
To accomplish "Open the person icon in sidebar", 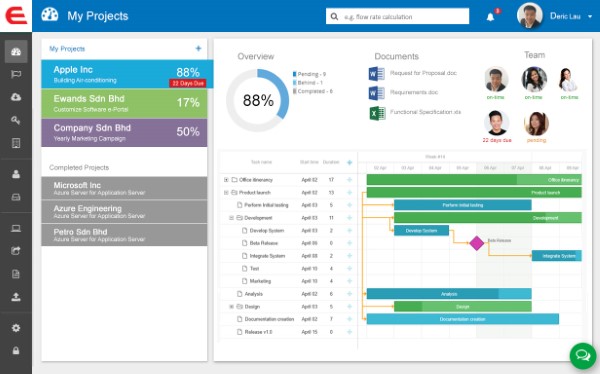I will (16, 174).
